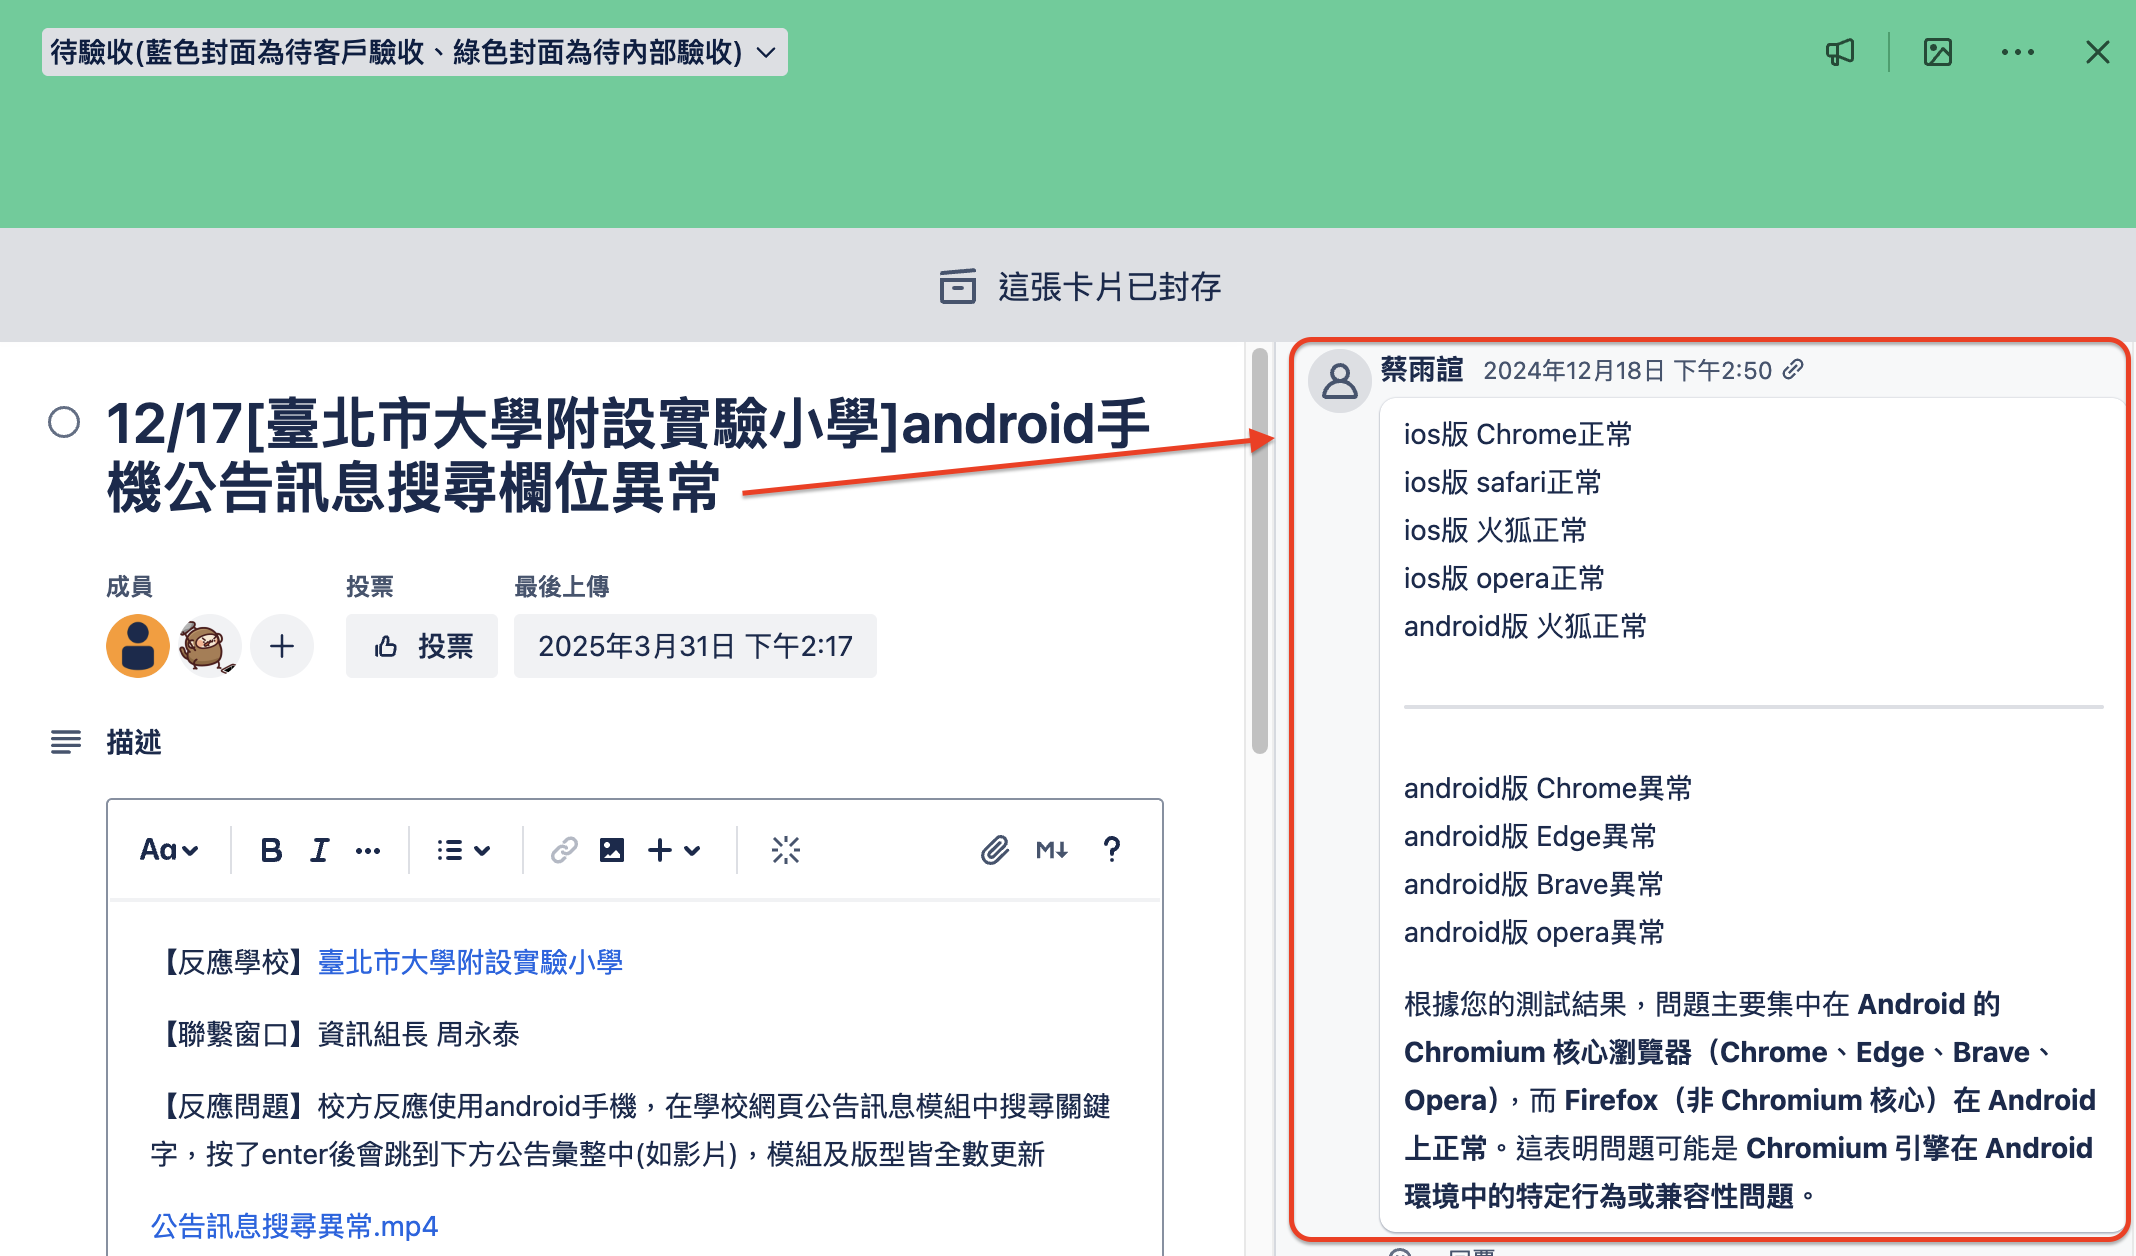Viewport: 2136px width, 1256px height.
Task: Add a member with the plus button
Action: point(282,646)
